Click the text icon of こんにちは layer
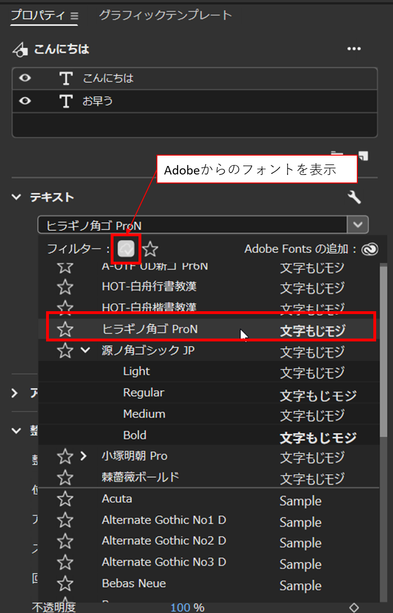 pos(66,78)
